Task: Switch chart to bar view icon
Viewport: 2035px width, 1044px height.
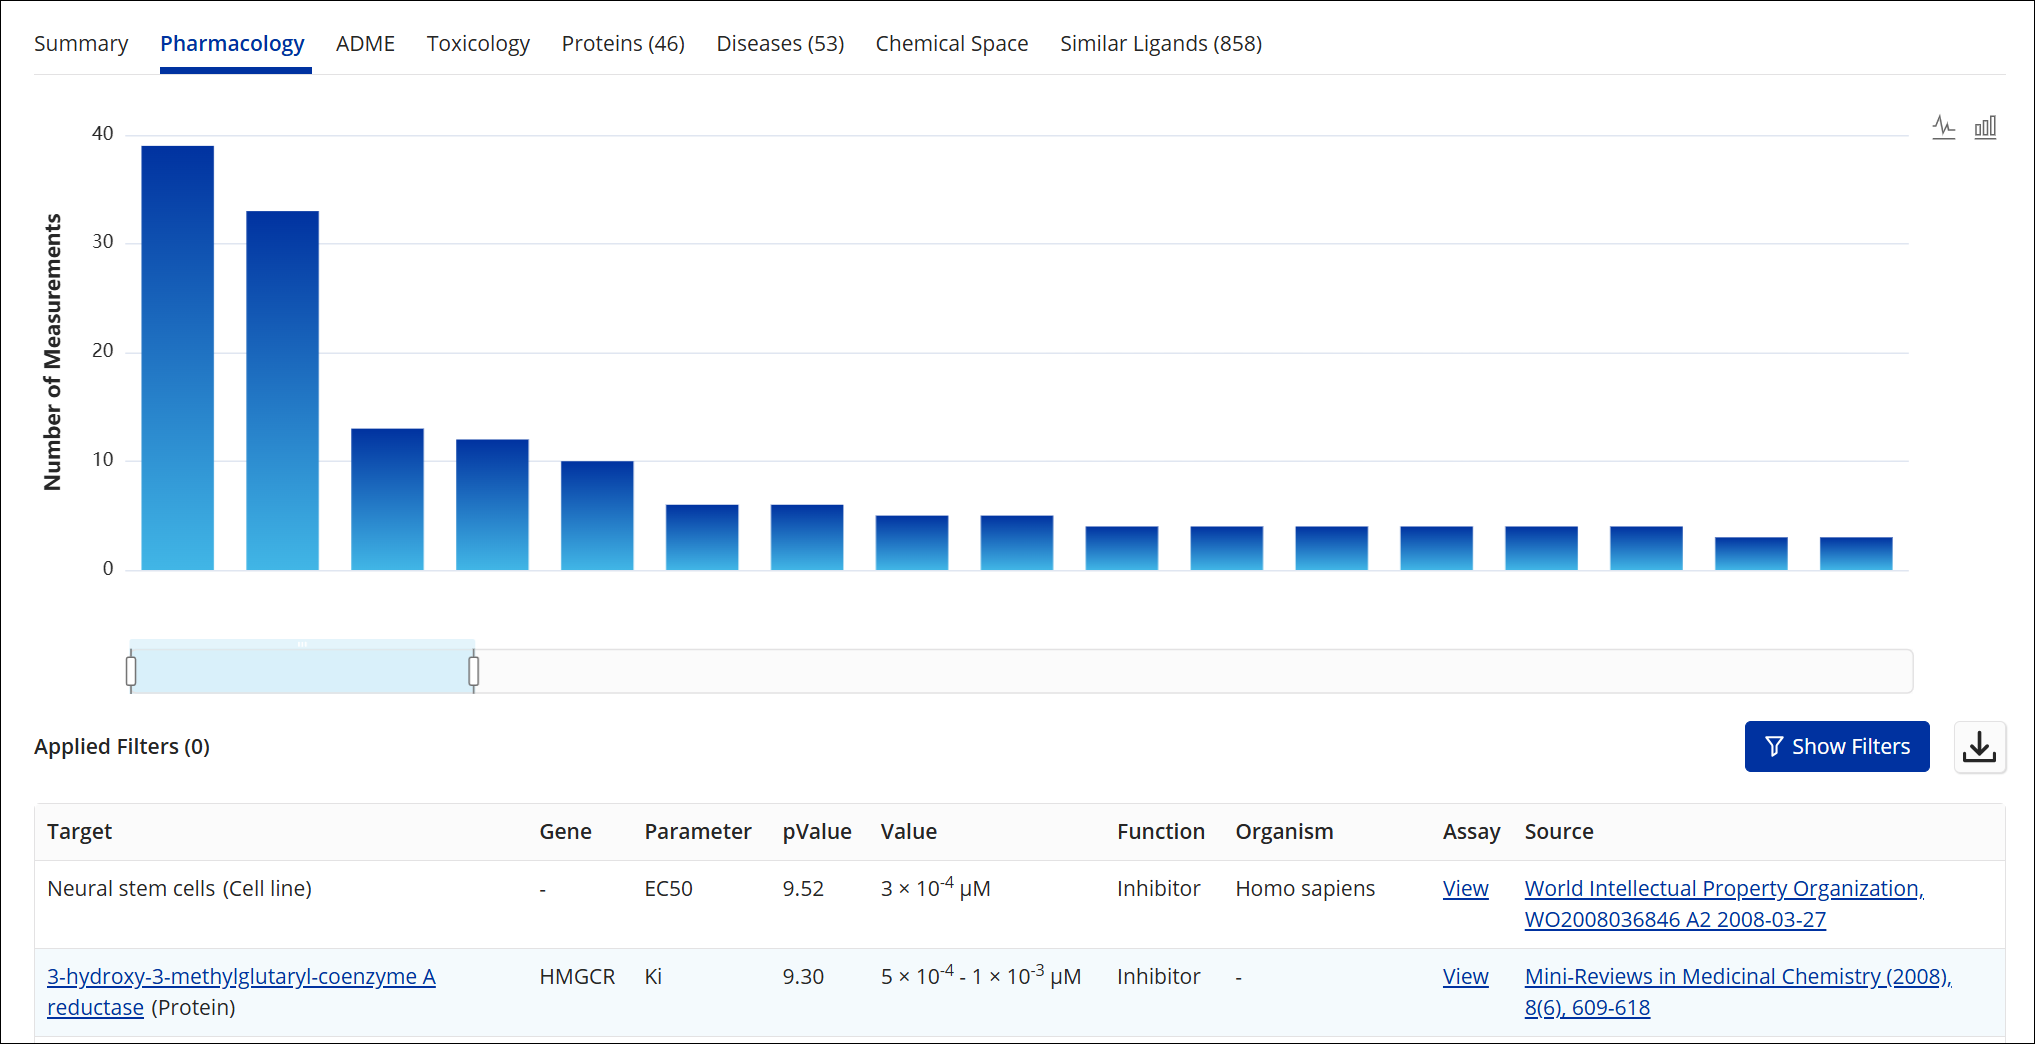Action: [x=1985, y=127]
